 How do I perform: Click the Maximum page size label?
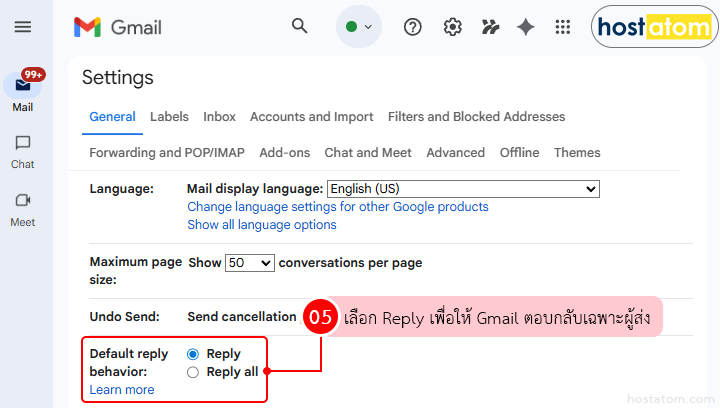point(135,271)
